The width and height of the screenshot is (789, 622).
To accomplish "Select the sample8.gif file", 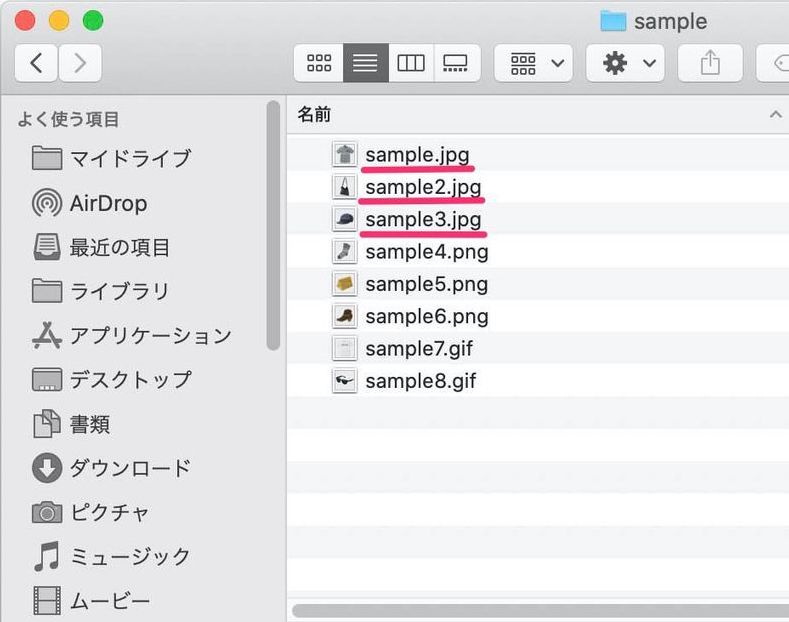I will click(x=421, y=381).
